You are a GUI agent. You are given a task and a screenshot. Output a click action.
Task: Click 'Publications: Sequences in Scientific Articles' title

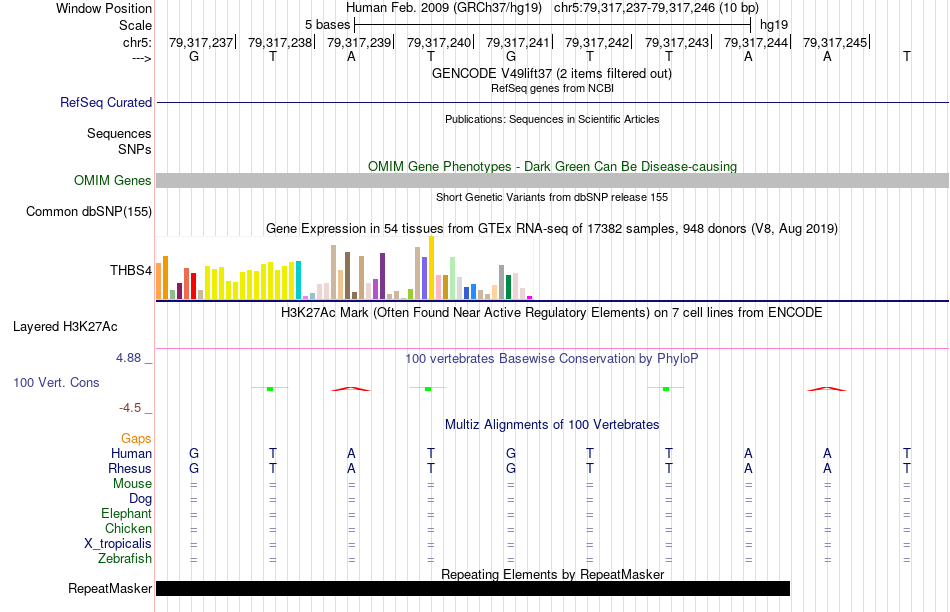pos(552,119)
